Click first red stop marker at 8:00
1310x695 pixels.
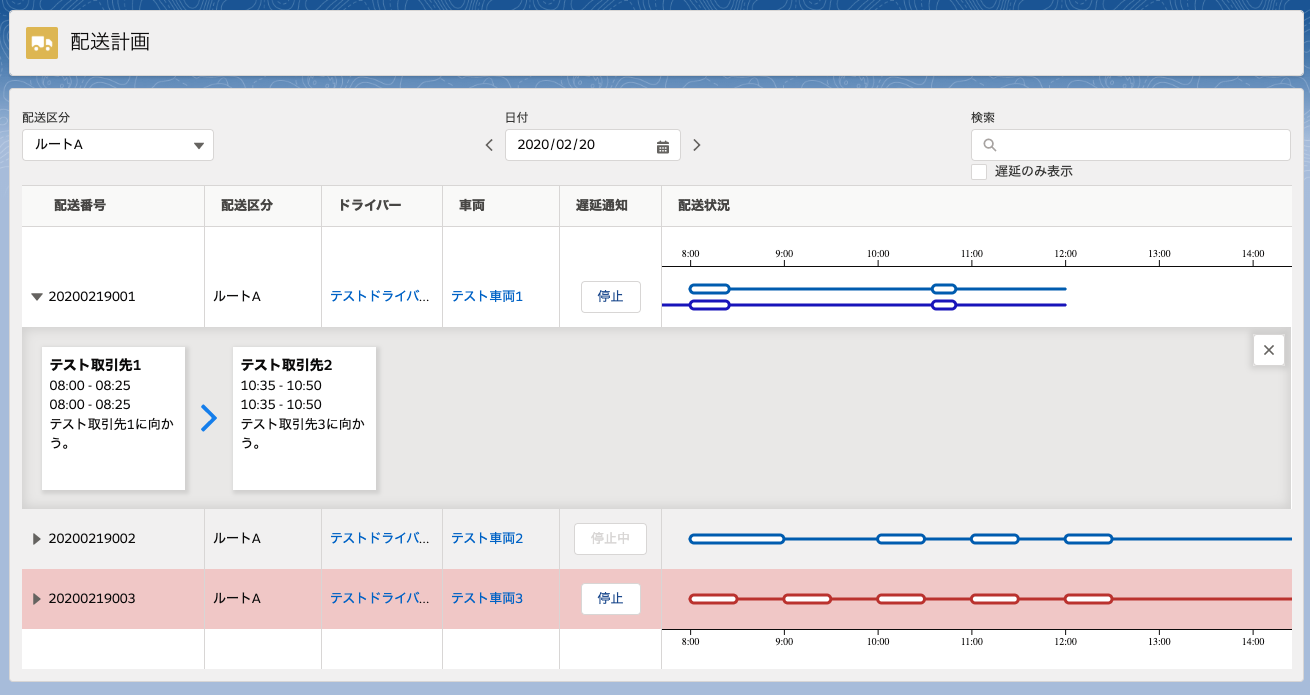coord(713,599)
